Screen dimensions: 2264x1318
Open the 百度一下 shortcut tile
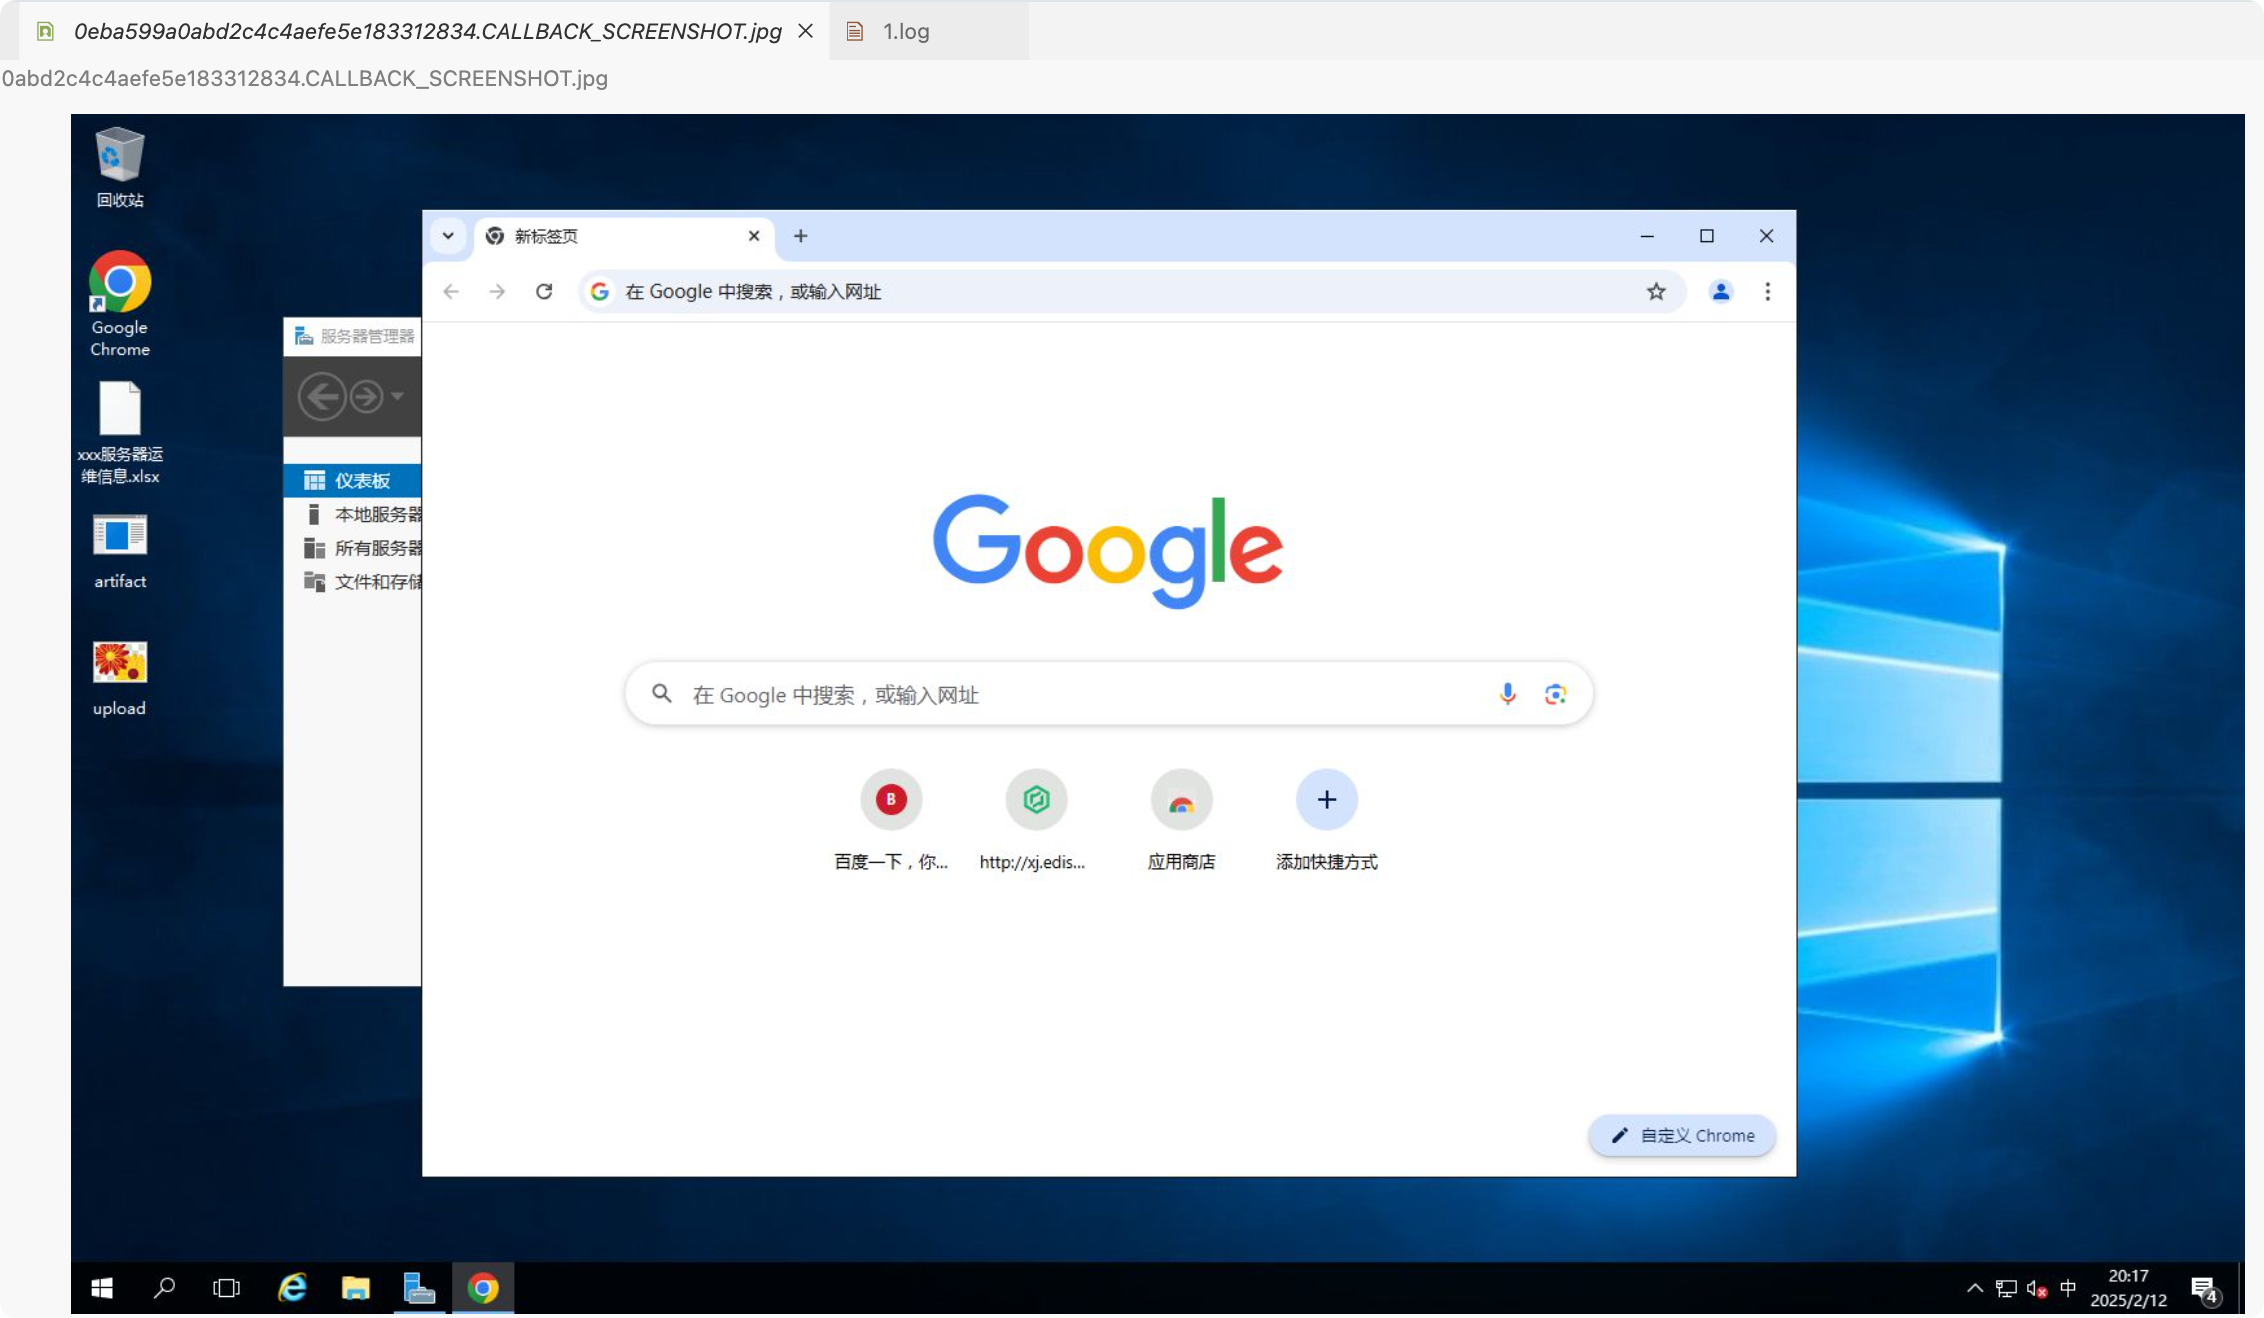point(891,820)
